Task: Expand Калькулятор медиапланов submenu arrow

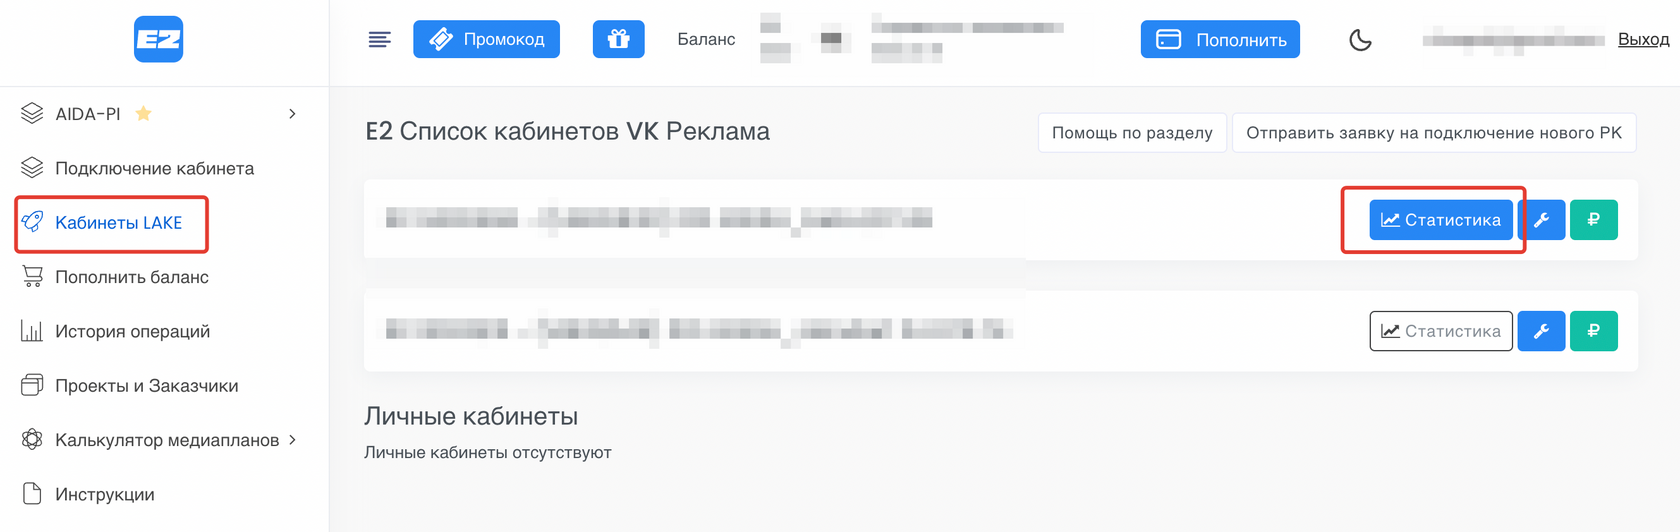Action: click(x=292, y=440)
